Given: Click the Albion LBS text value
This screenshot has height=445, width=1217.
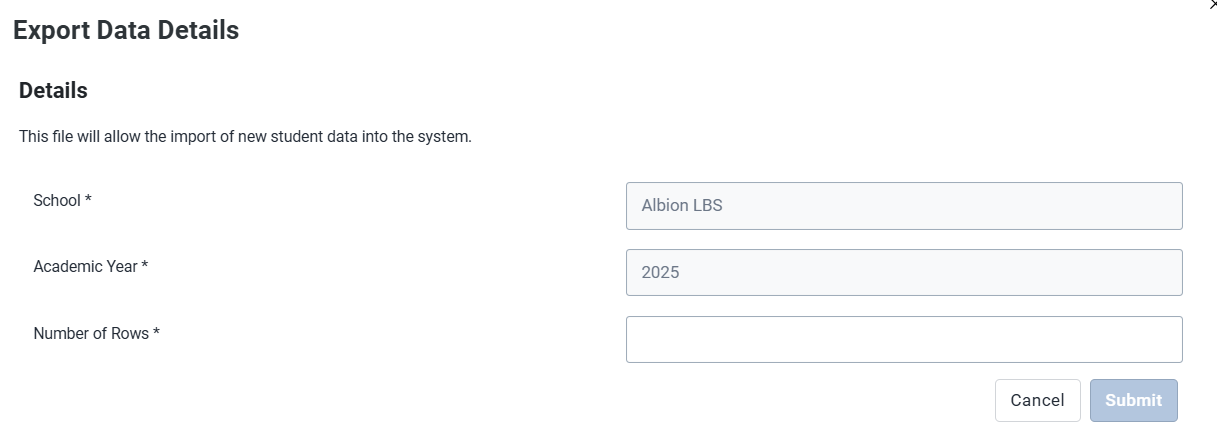Looking at the screenshot, I should point(682,205).
